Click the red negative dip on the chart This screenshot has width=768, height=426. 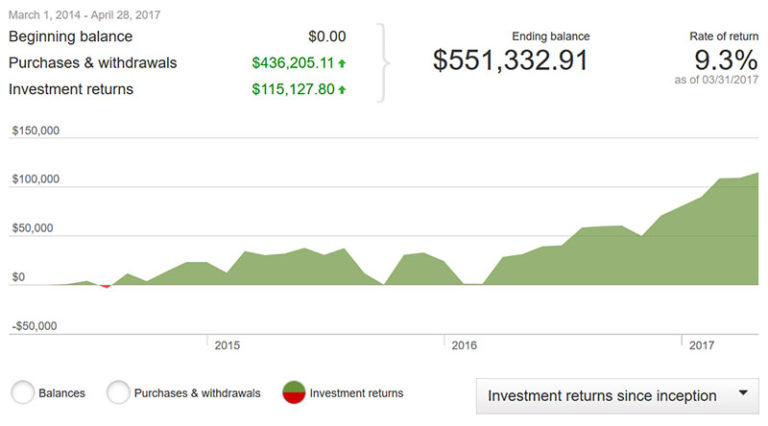[105, 286]
